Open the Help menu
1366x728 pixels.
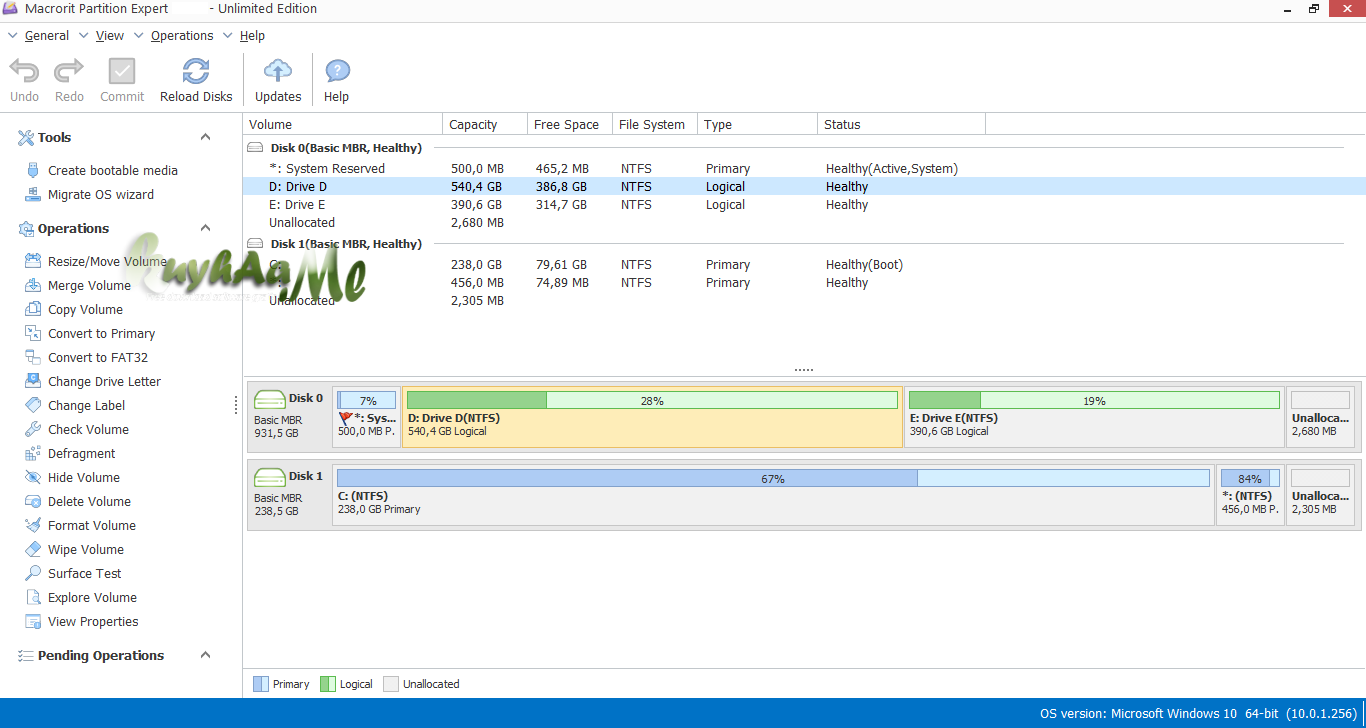[252, 36]
